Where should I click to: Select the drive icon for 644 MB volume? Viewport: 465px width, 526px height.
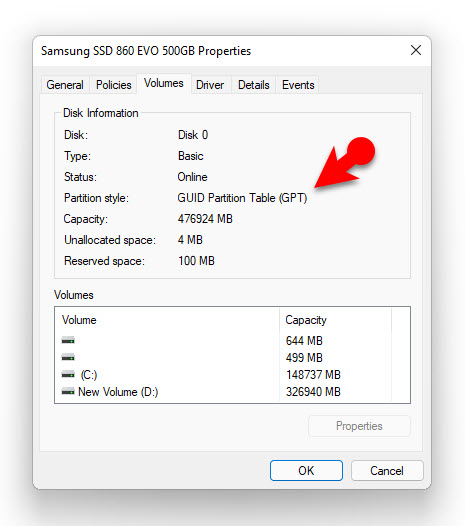pyautogui.click(x=68, y=340)
